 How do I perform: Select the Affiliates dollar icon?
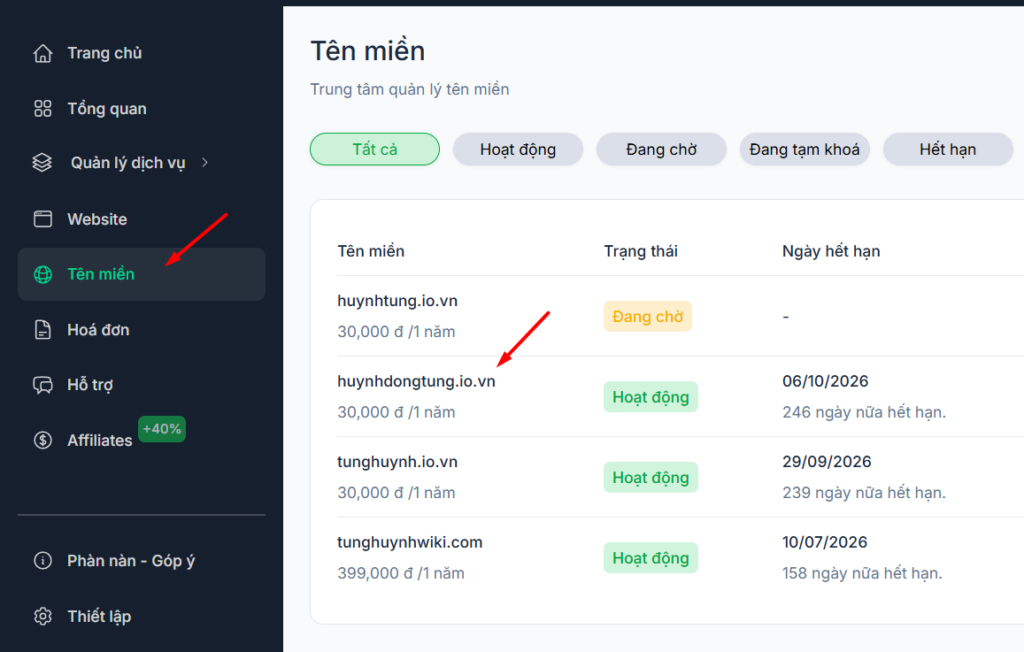coord(40,440)
